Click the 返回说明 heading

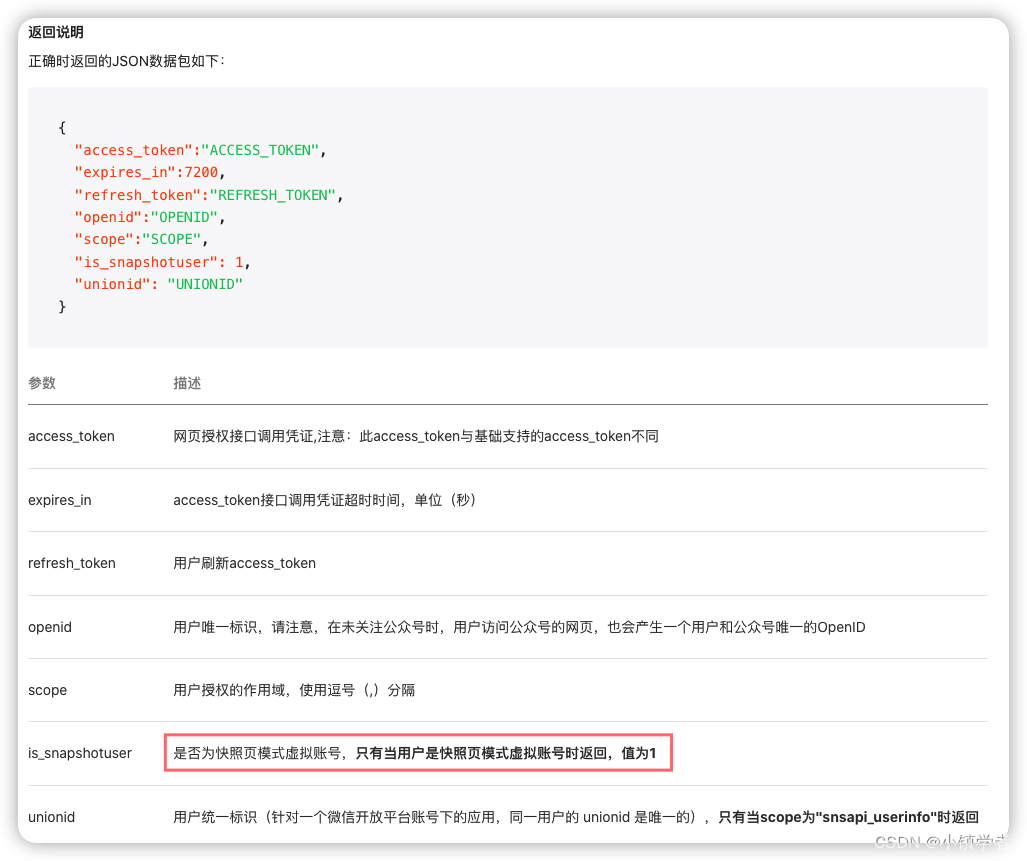56,31
